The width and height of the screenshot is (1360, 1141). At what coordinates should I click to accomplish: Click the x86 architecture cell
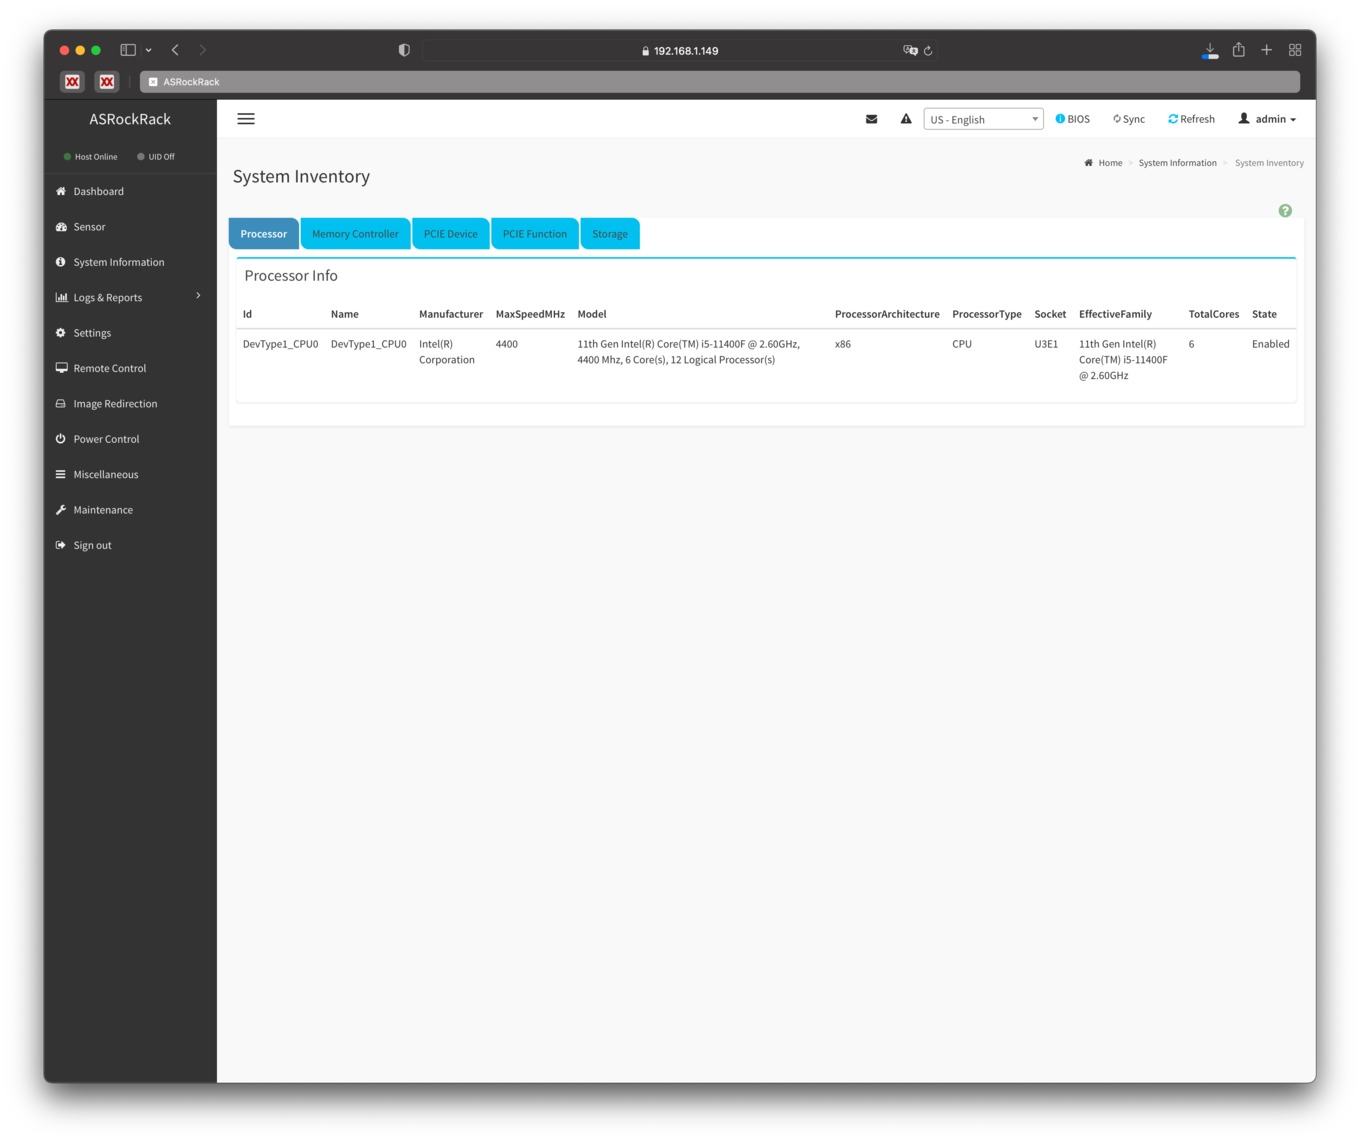click(843, 344)
